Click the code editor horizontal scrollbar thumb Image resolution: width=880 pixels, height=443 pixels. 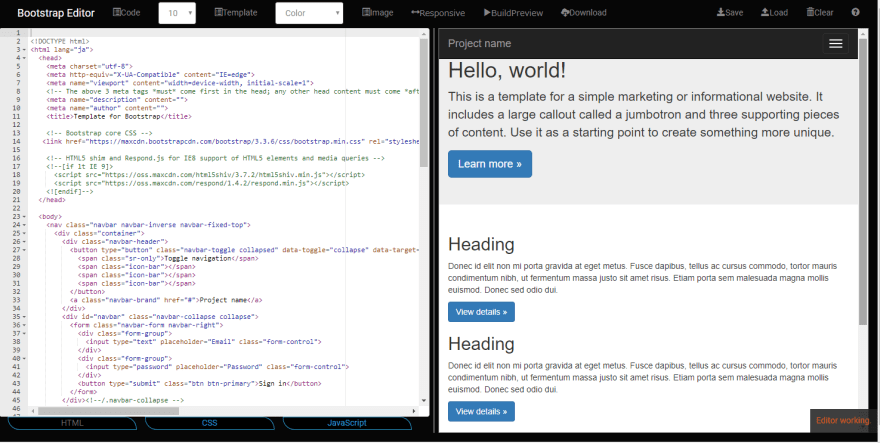coord(106,411)
